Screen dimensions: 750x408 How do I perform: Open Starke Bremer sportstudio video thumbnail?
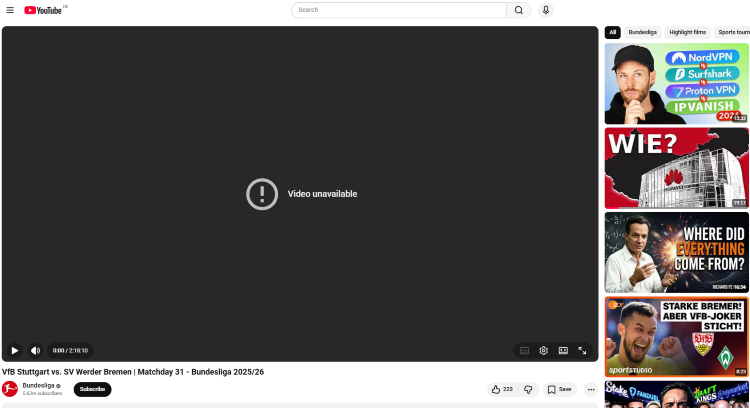[676, 337]
